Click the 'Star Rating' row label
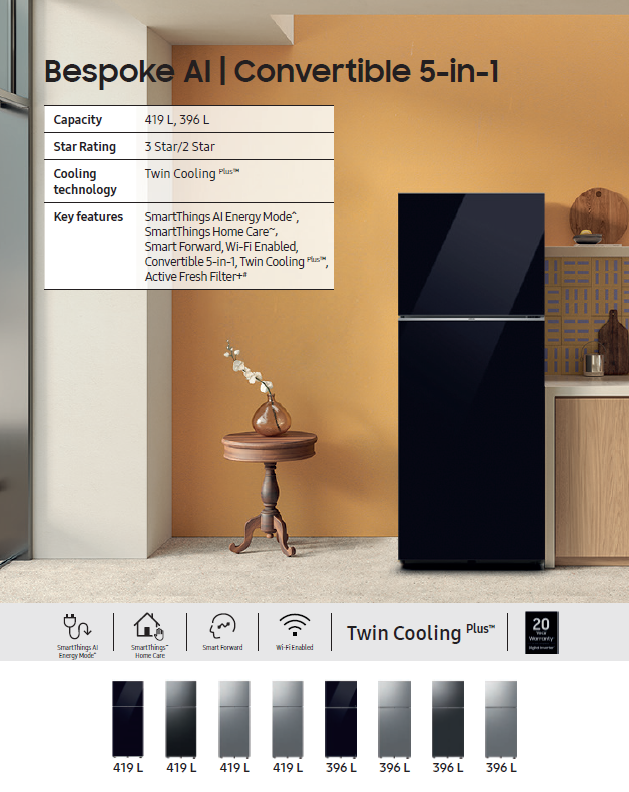The image size is (629, 792). coord(84,146)
